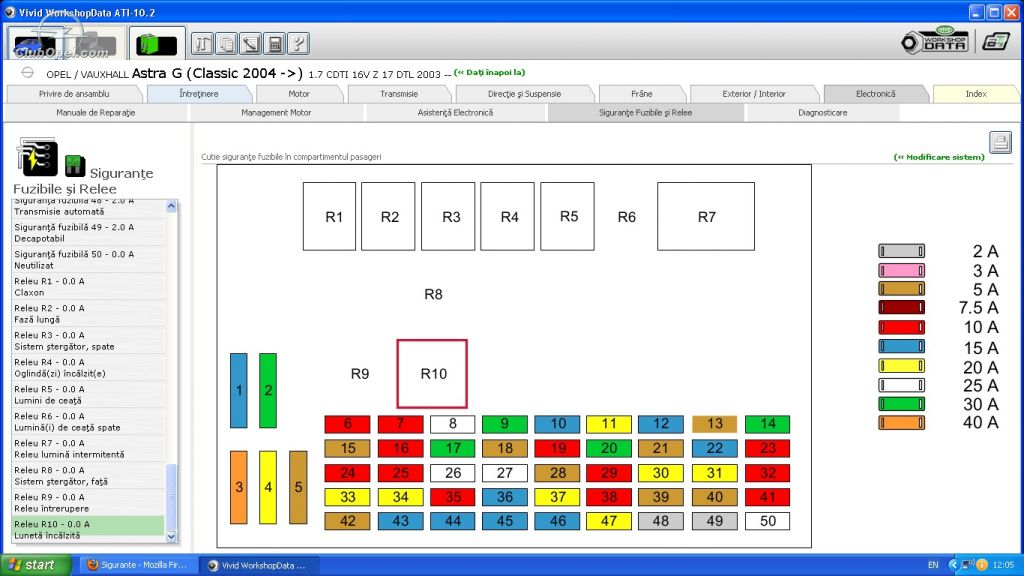Click the fuse list scrollbar thumb

pyautogui.click(x=171, y=496)
